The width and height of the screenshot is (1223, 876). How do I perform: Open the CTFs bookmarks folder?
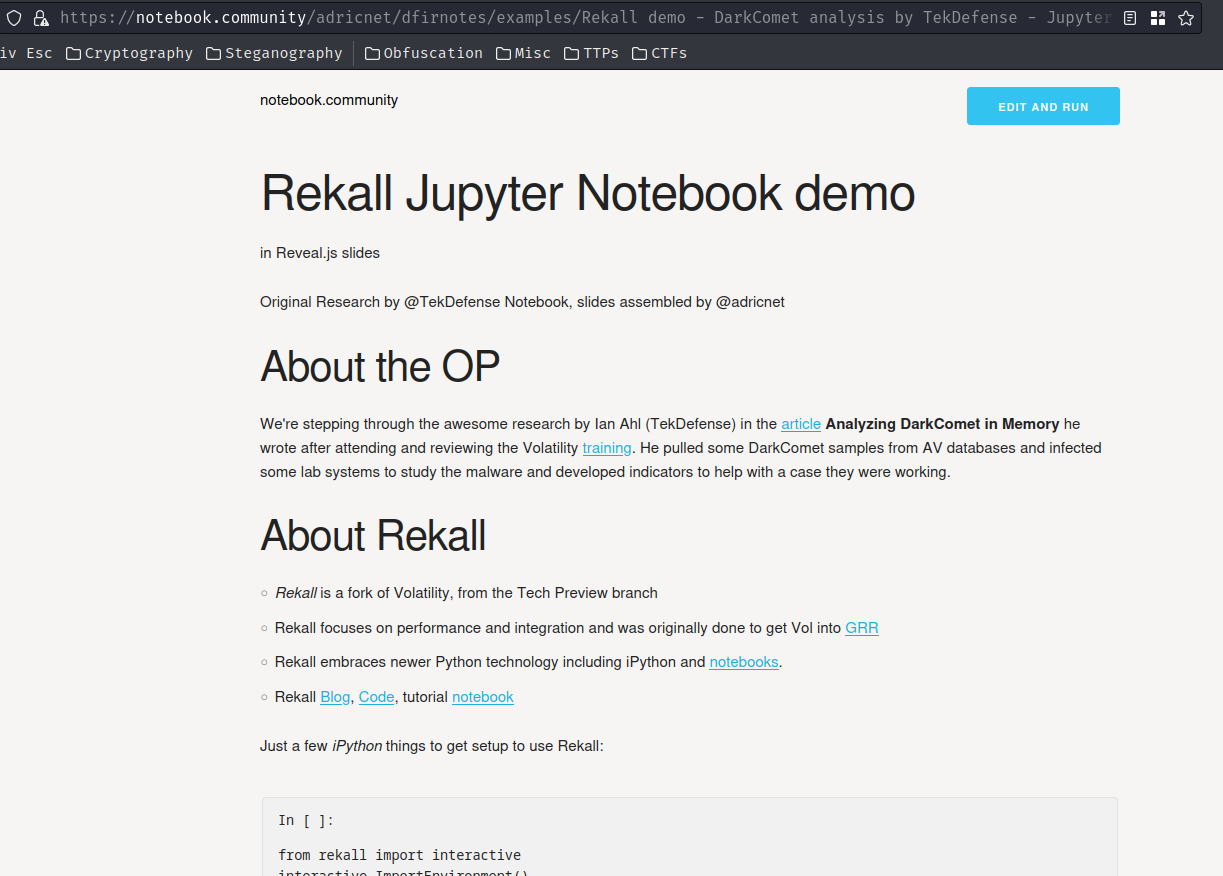pyautogui.click(x=659, y=53)
